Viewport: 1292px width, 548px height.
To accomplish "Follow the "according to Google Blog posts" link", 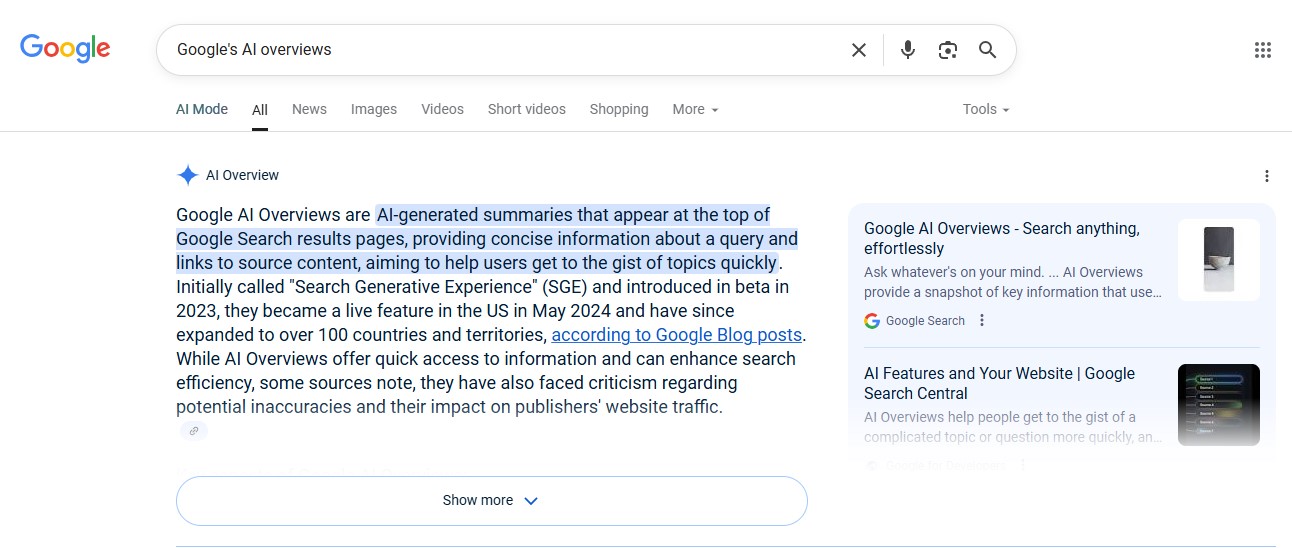I will tap(677, 335).
